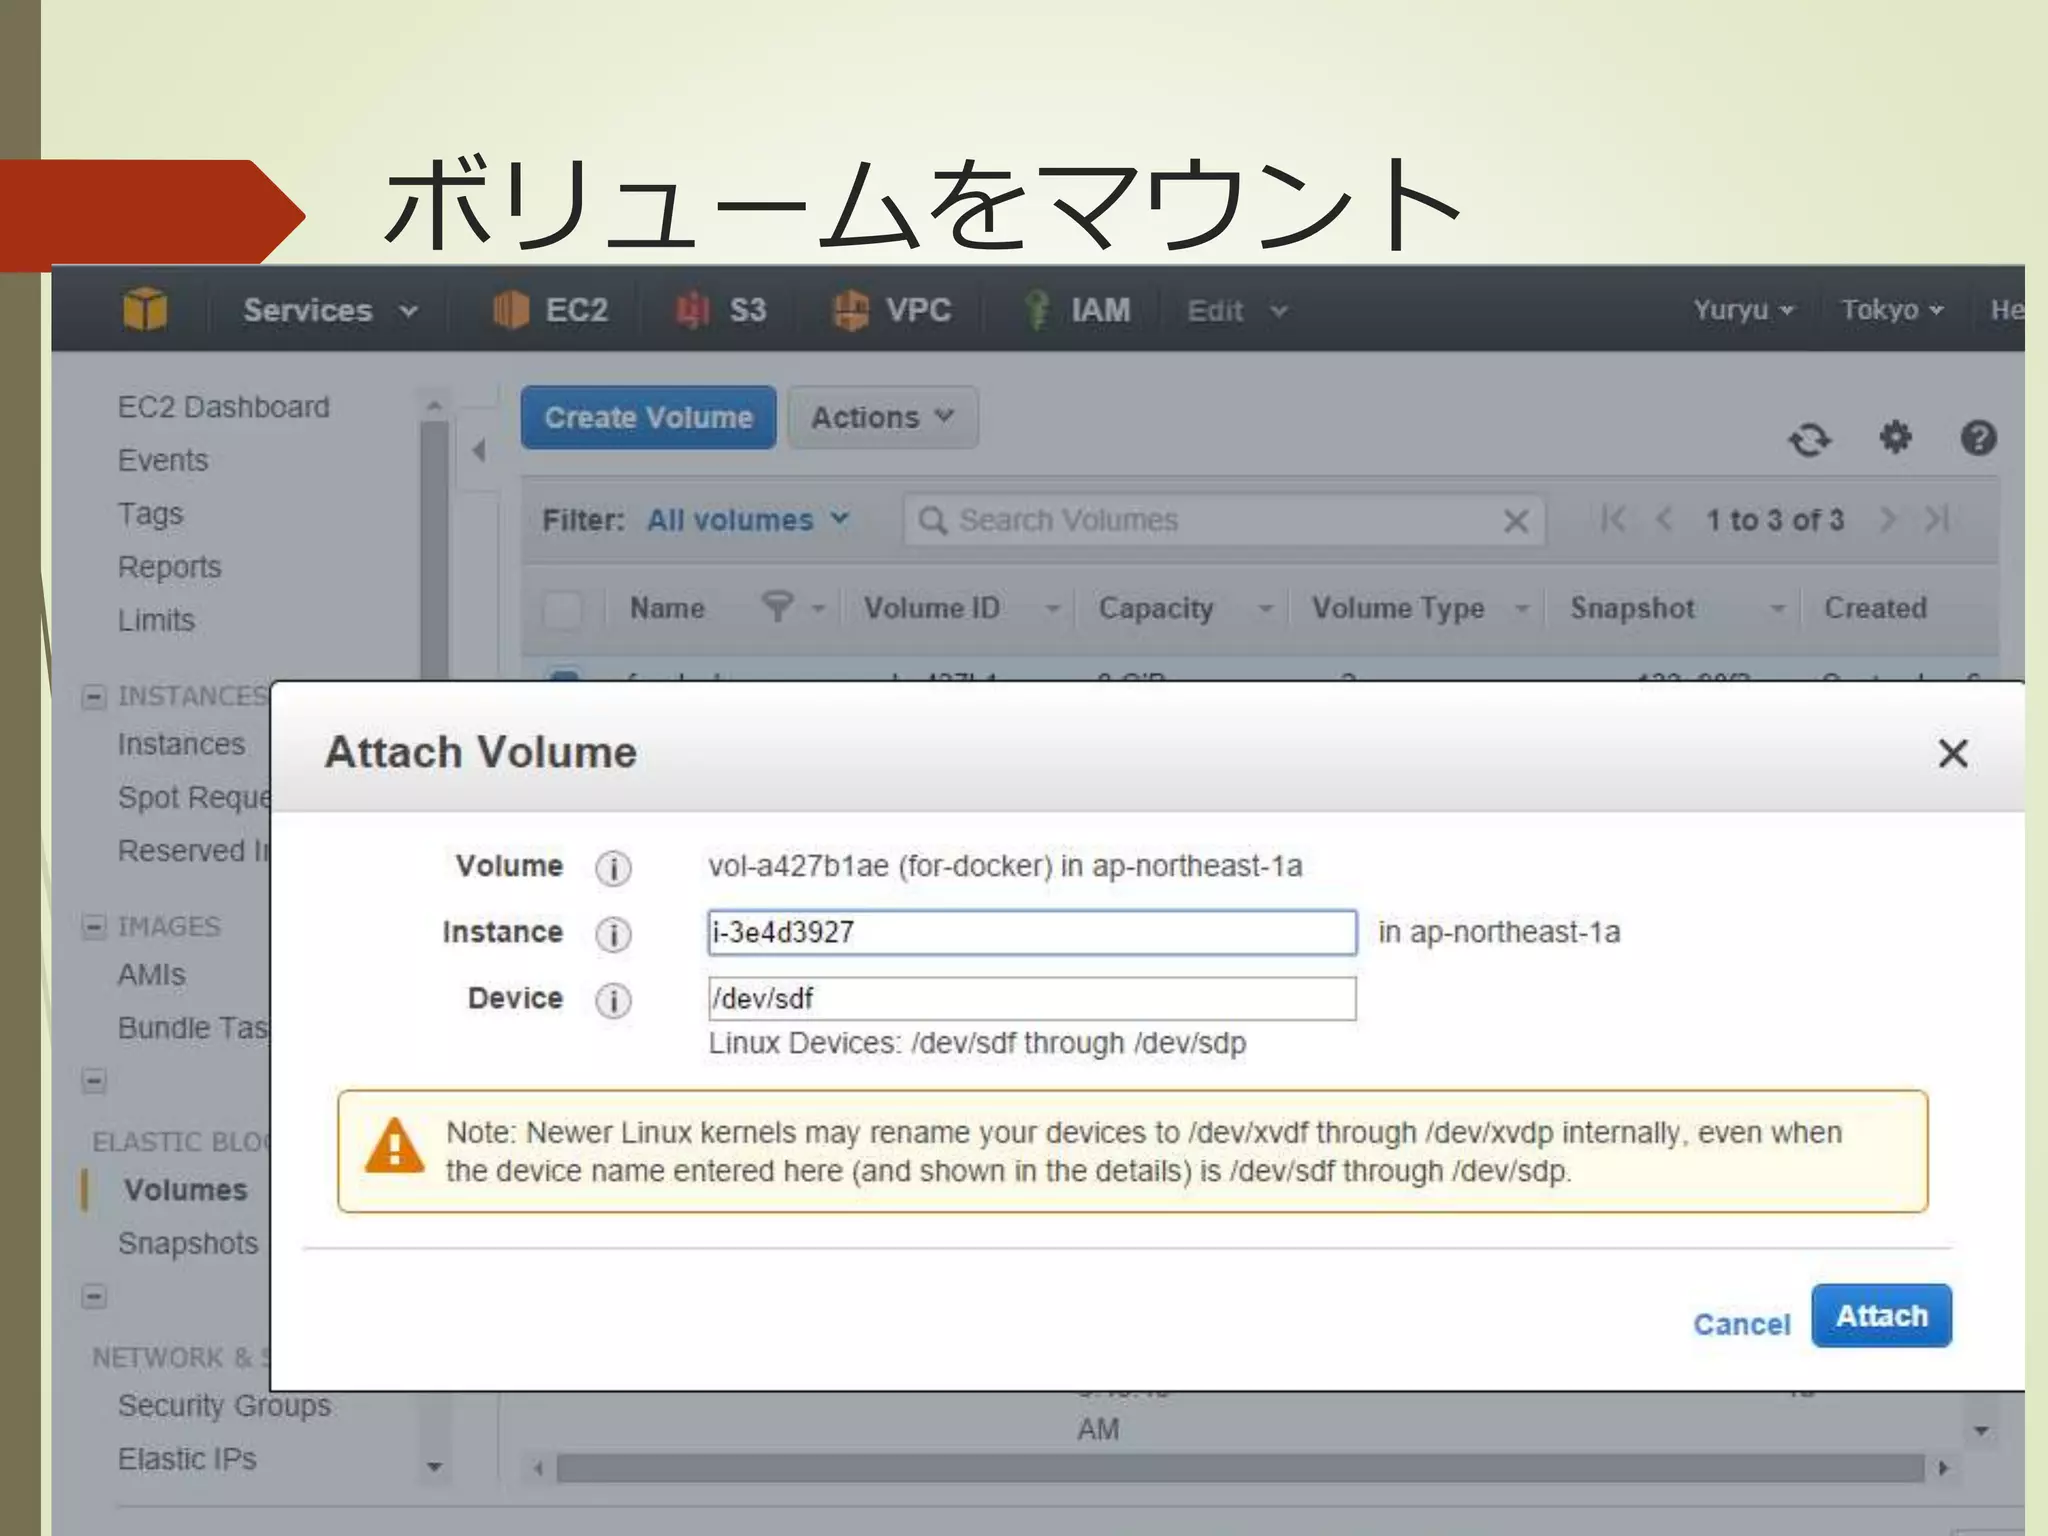Image resolution: width=2048 pixels, height=1536 pixels.
Task: Click the Instance info icon
Action: pyautogui.click(x=613, y=934)
